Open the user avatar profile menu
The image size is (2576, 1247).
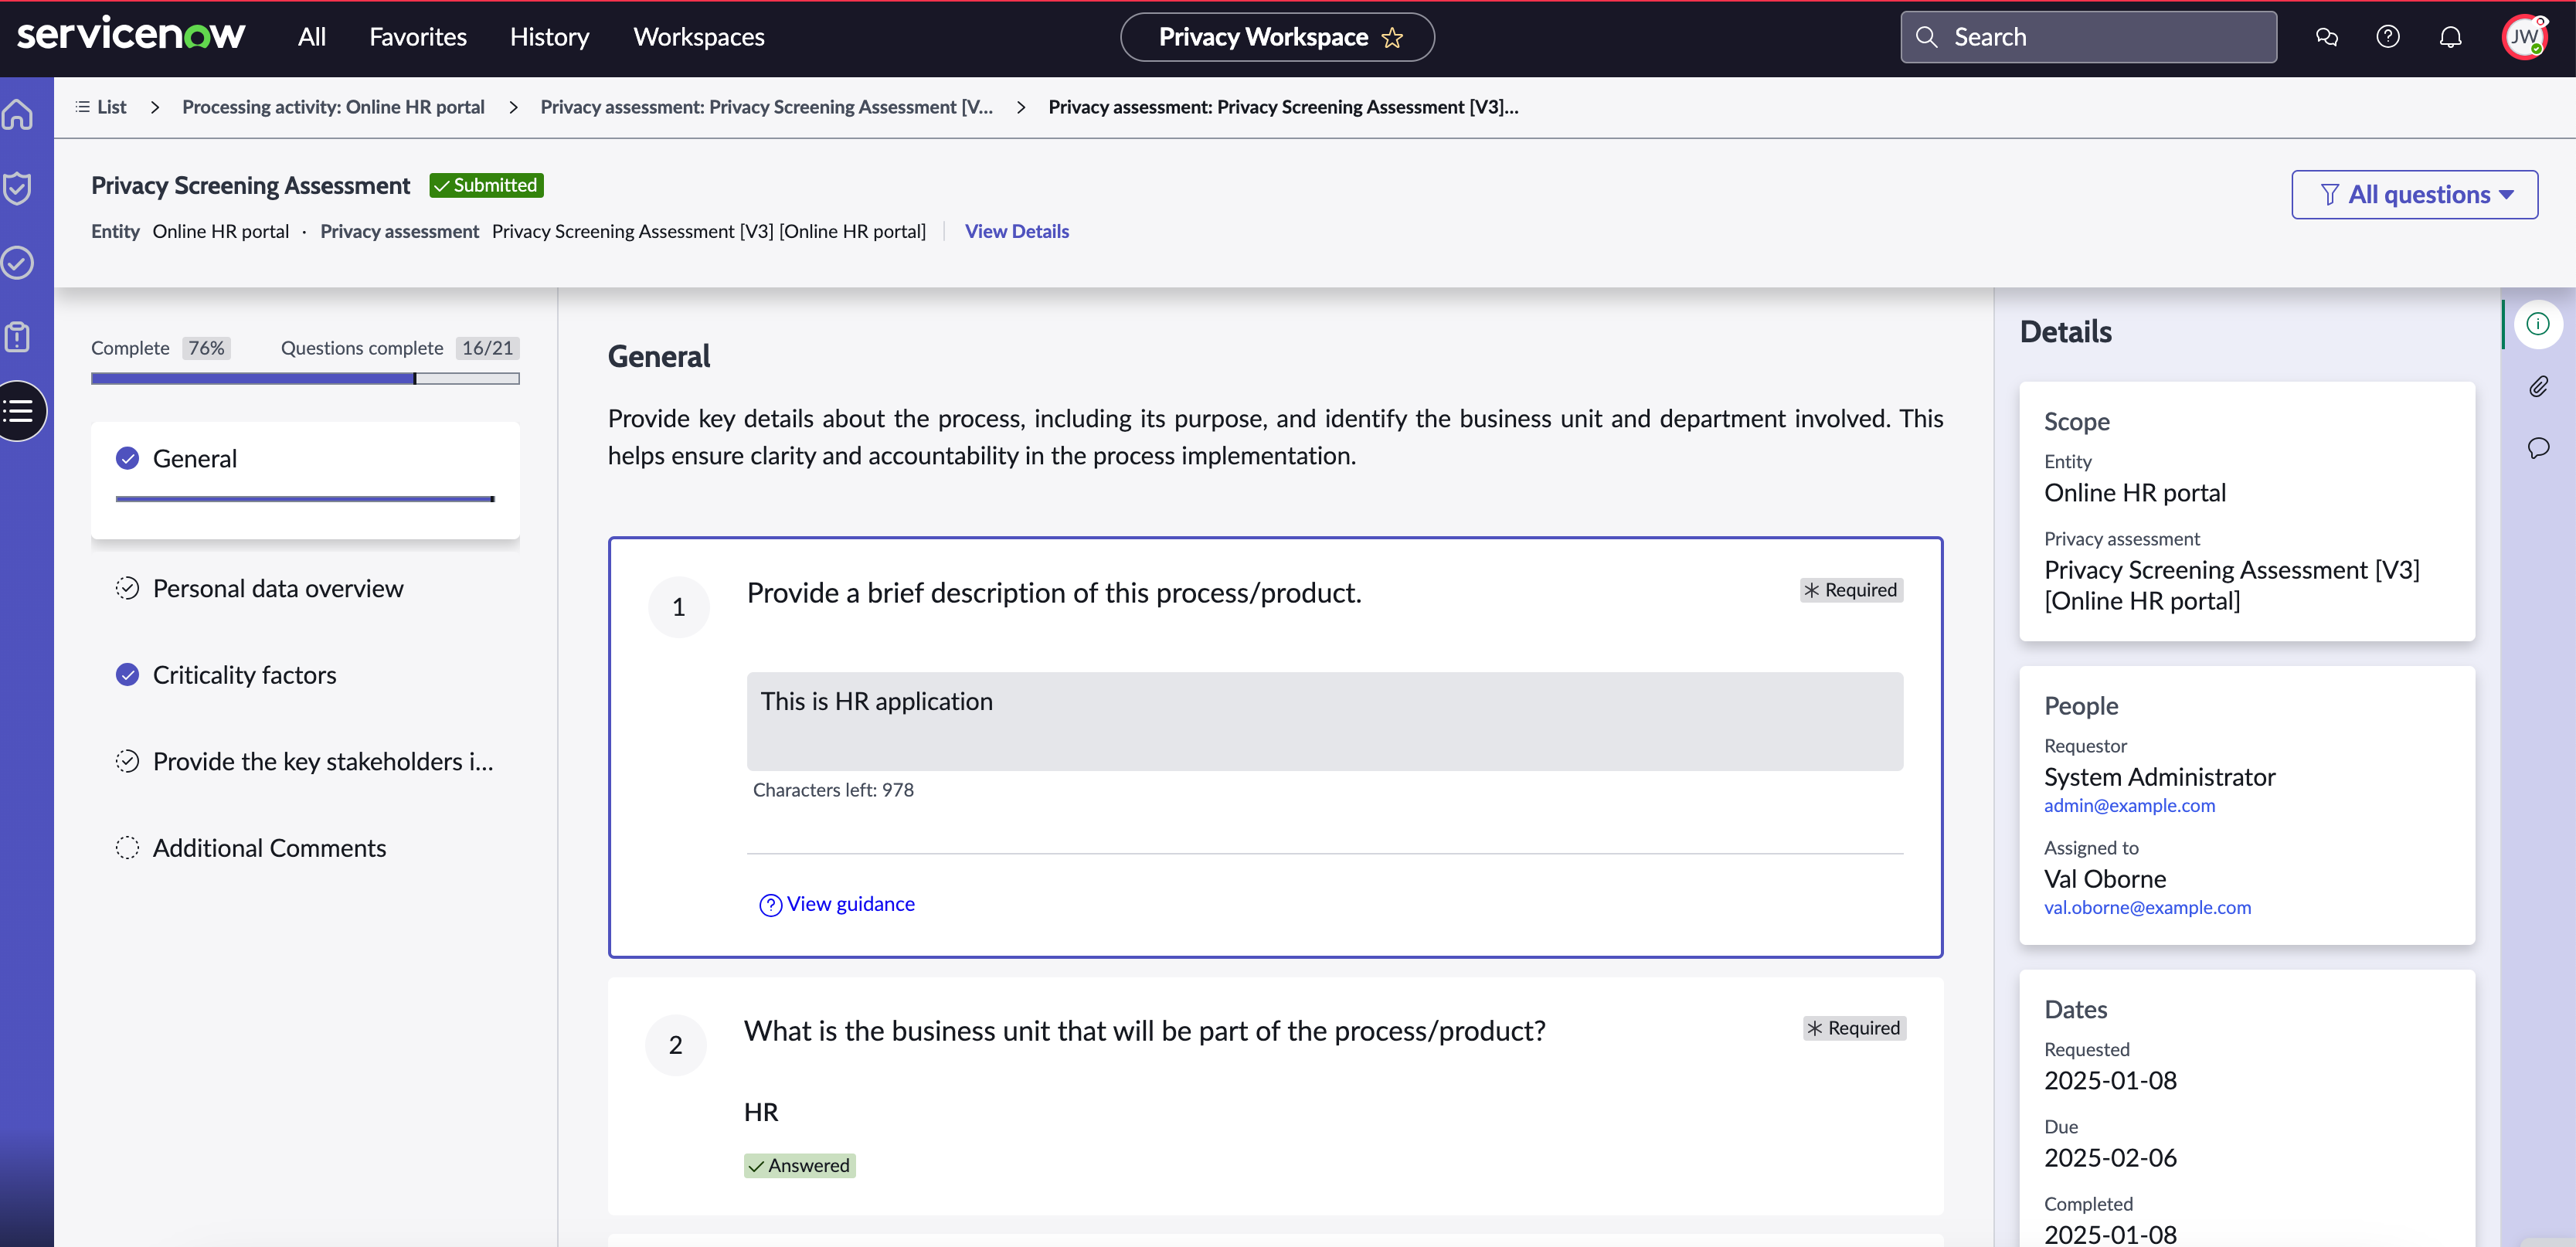[x=2524, y=37]
